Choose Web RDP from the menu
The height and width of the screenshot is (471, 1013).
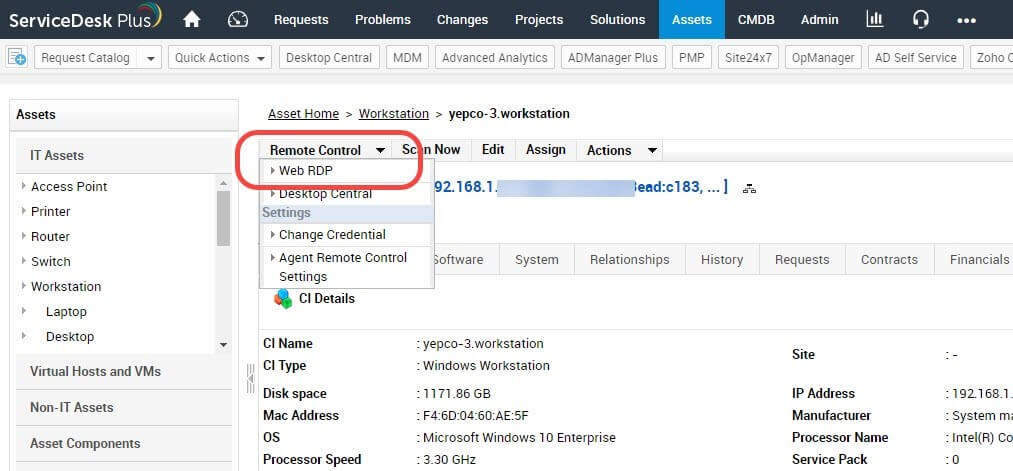pos(306,171)
